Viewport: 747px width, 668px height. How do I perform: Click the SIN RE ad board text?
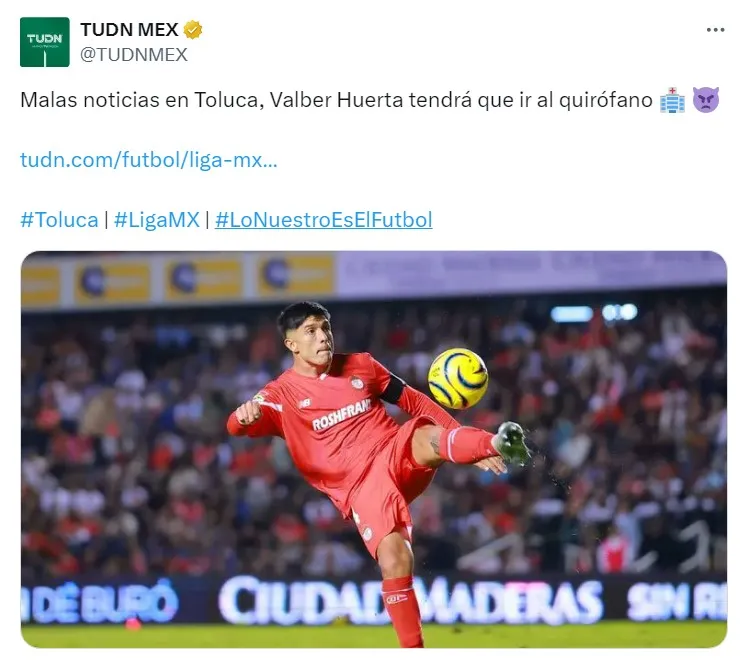pos(676,602)
